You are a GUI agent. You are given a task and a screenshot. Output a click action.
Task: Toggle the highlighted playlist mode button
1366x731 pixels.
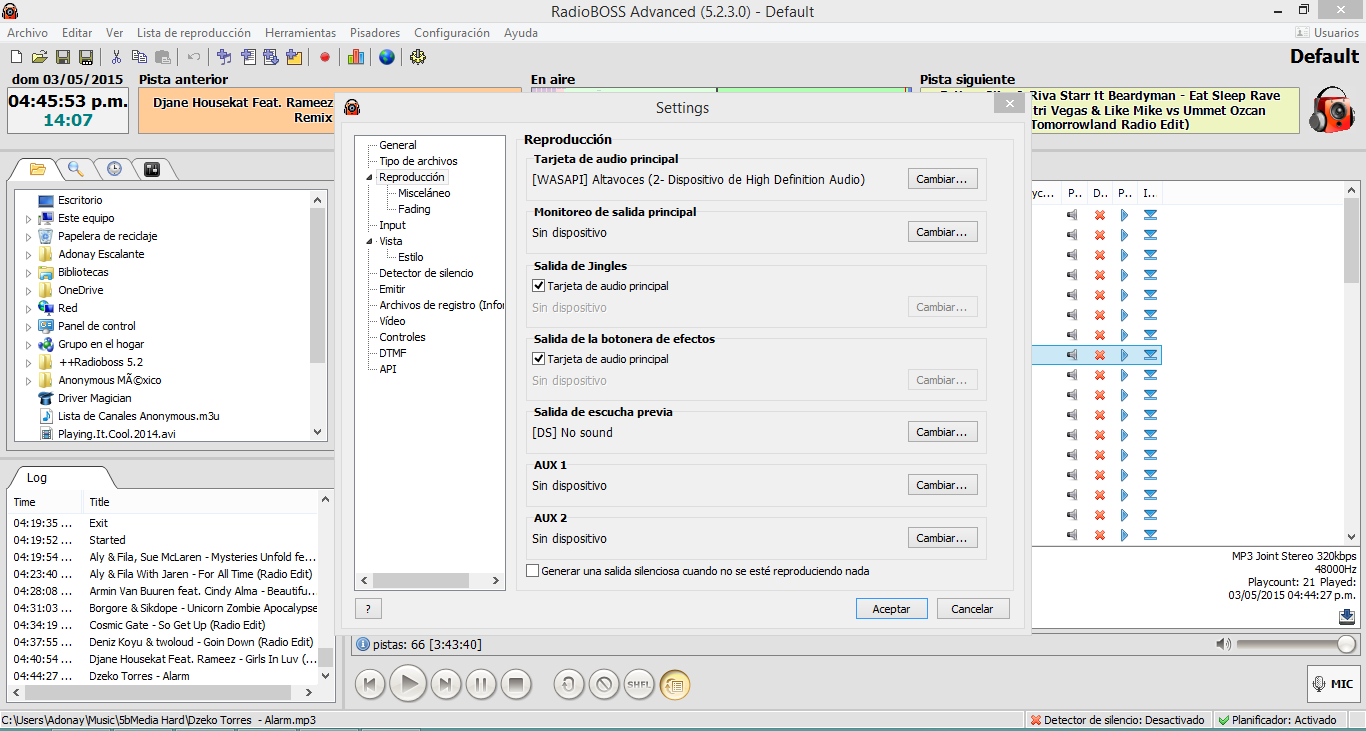pyautogui.click(x=675, y=685)
